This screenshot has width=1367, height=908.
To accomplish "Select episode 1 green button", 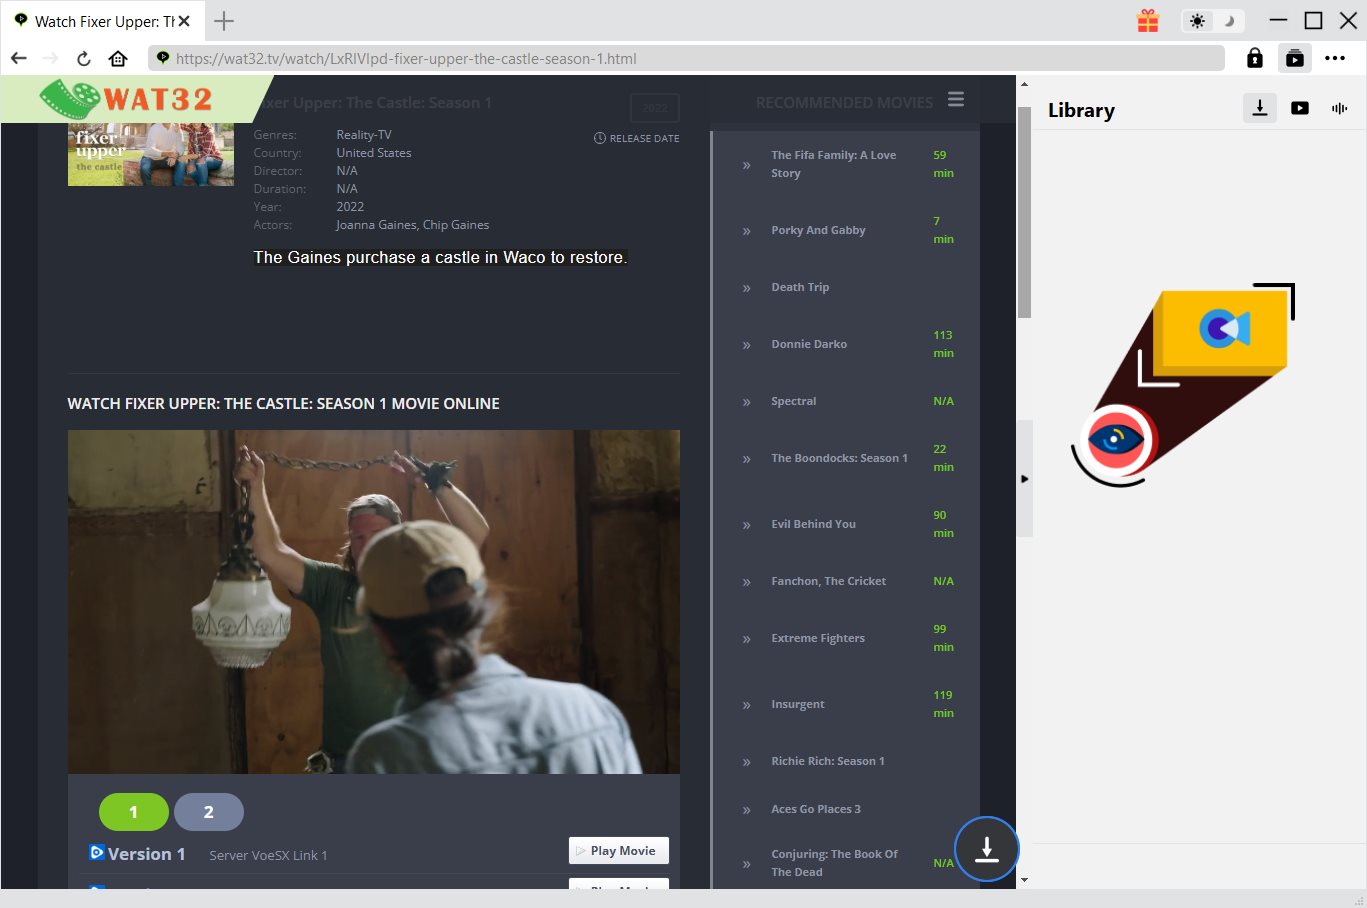I will 134,812.
